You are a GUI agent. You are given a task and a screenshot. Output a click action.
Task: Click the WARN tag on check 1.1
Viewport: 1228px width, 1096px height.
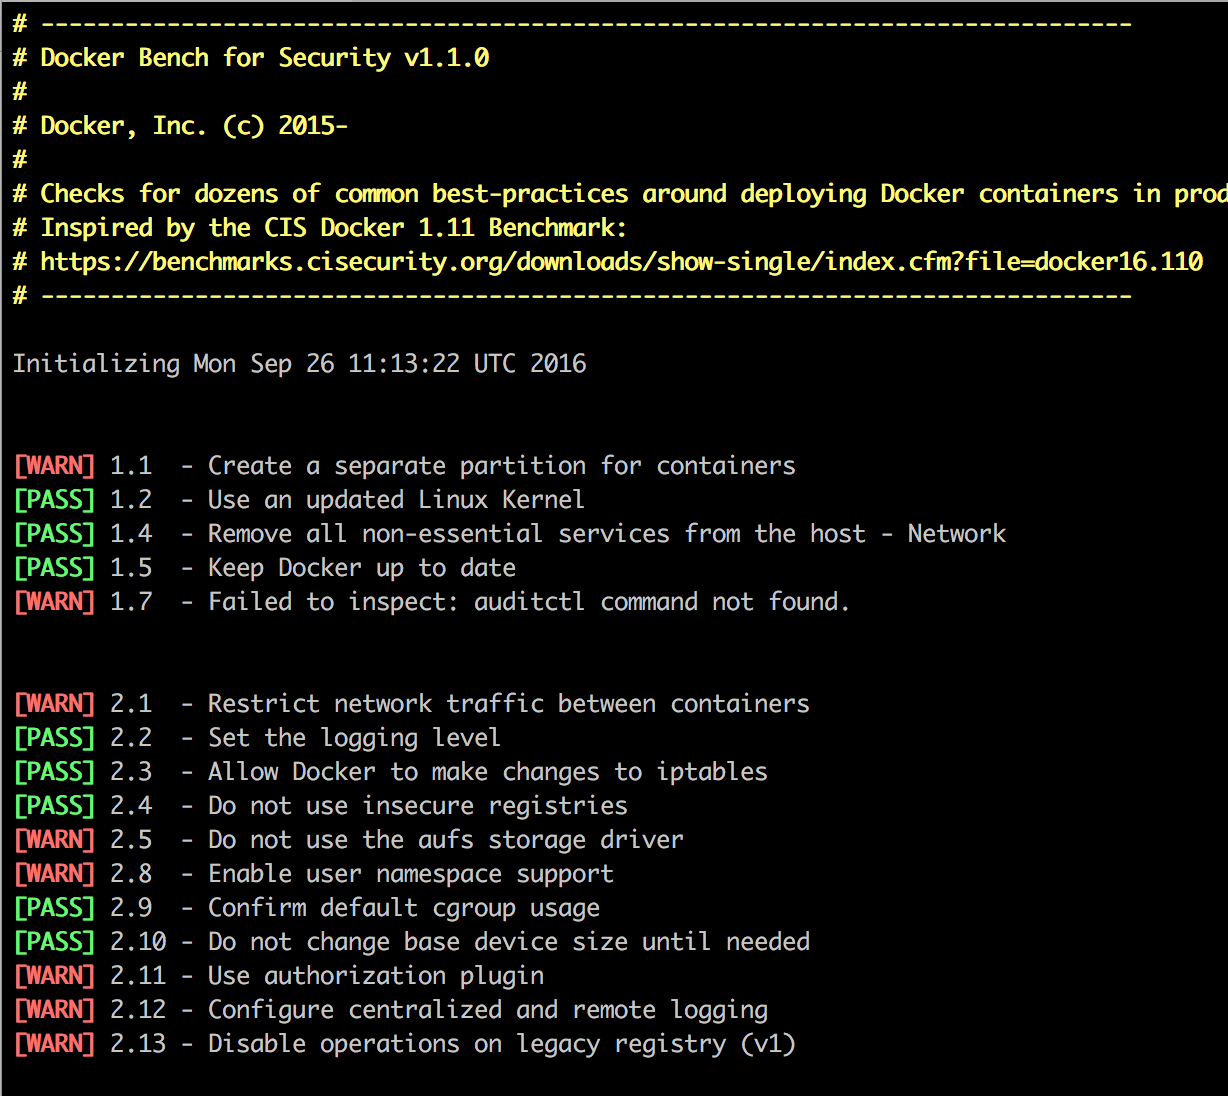pos(54,465)
